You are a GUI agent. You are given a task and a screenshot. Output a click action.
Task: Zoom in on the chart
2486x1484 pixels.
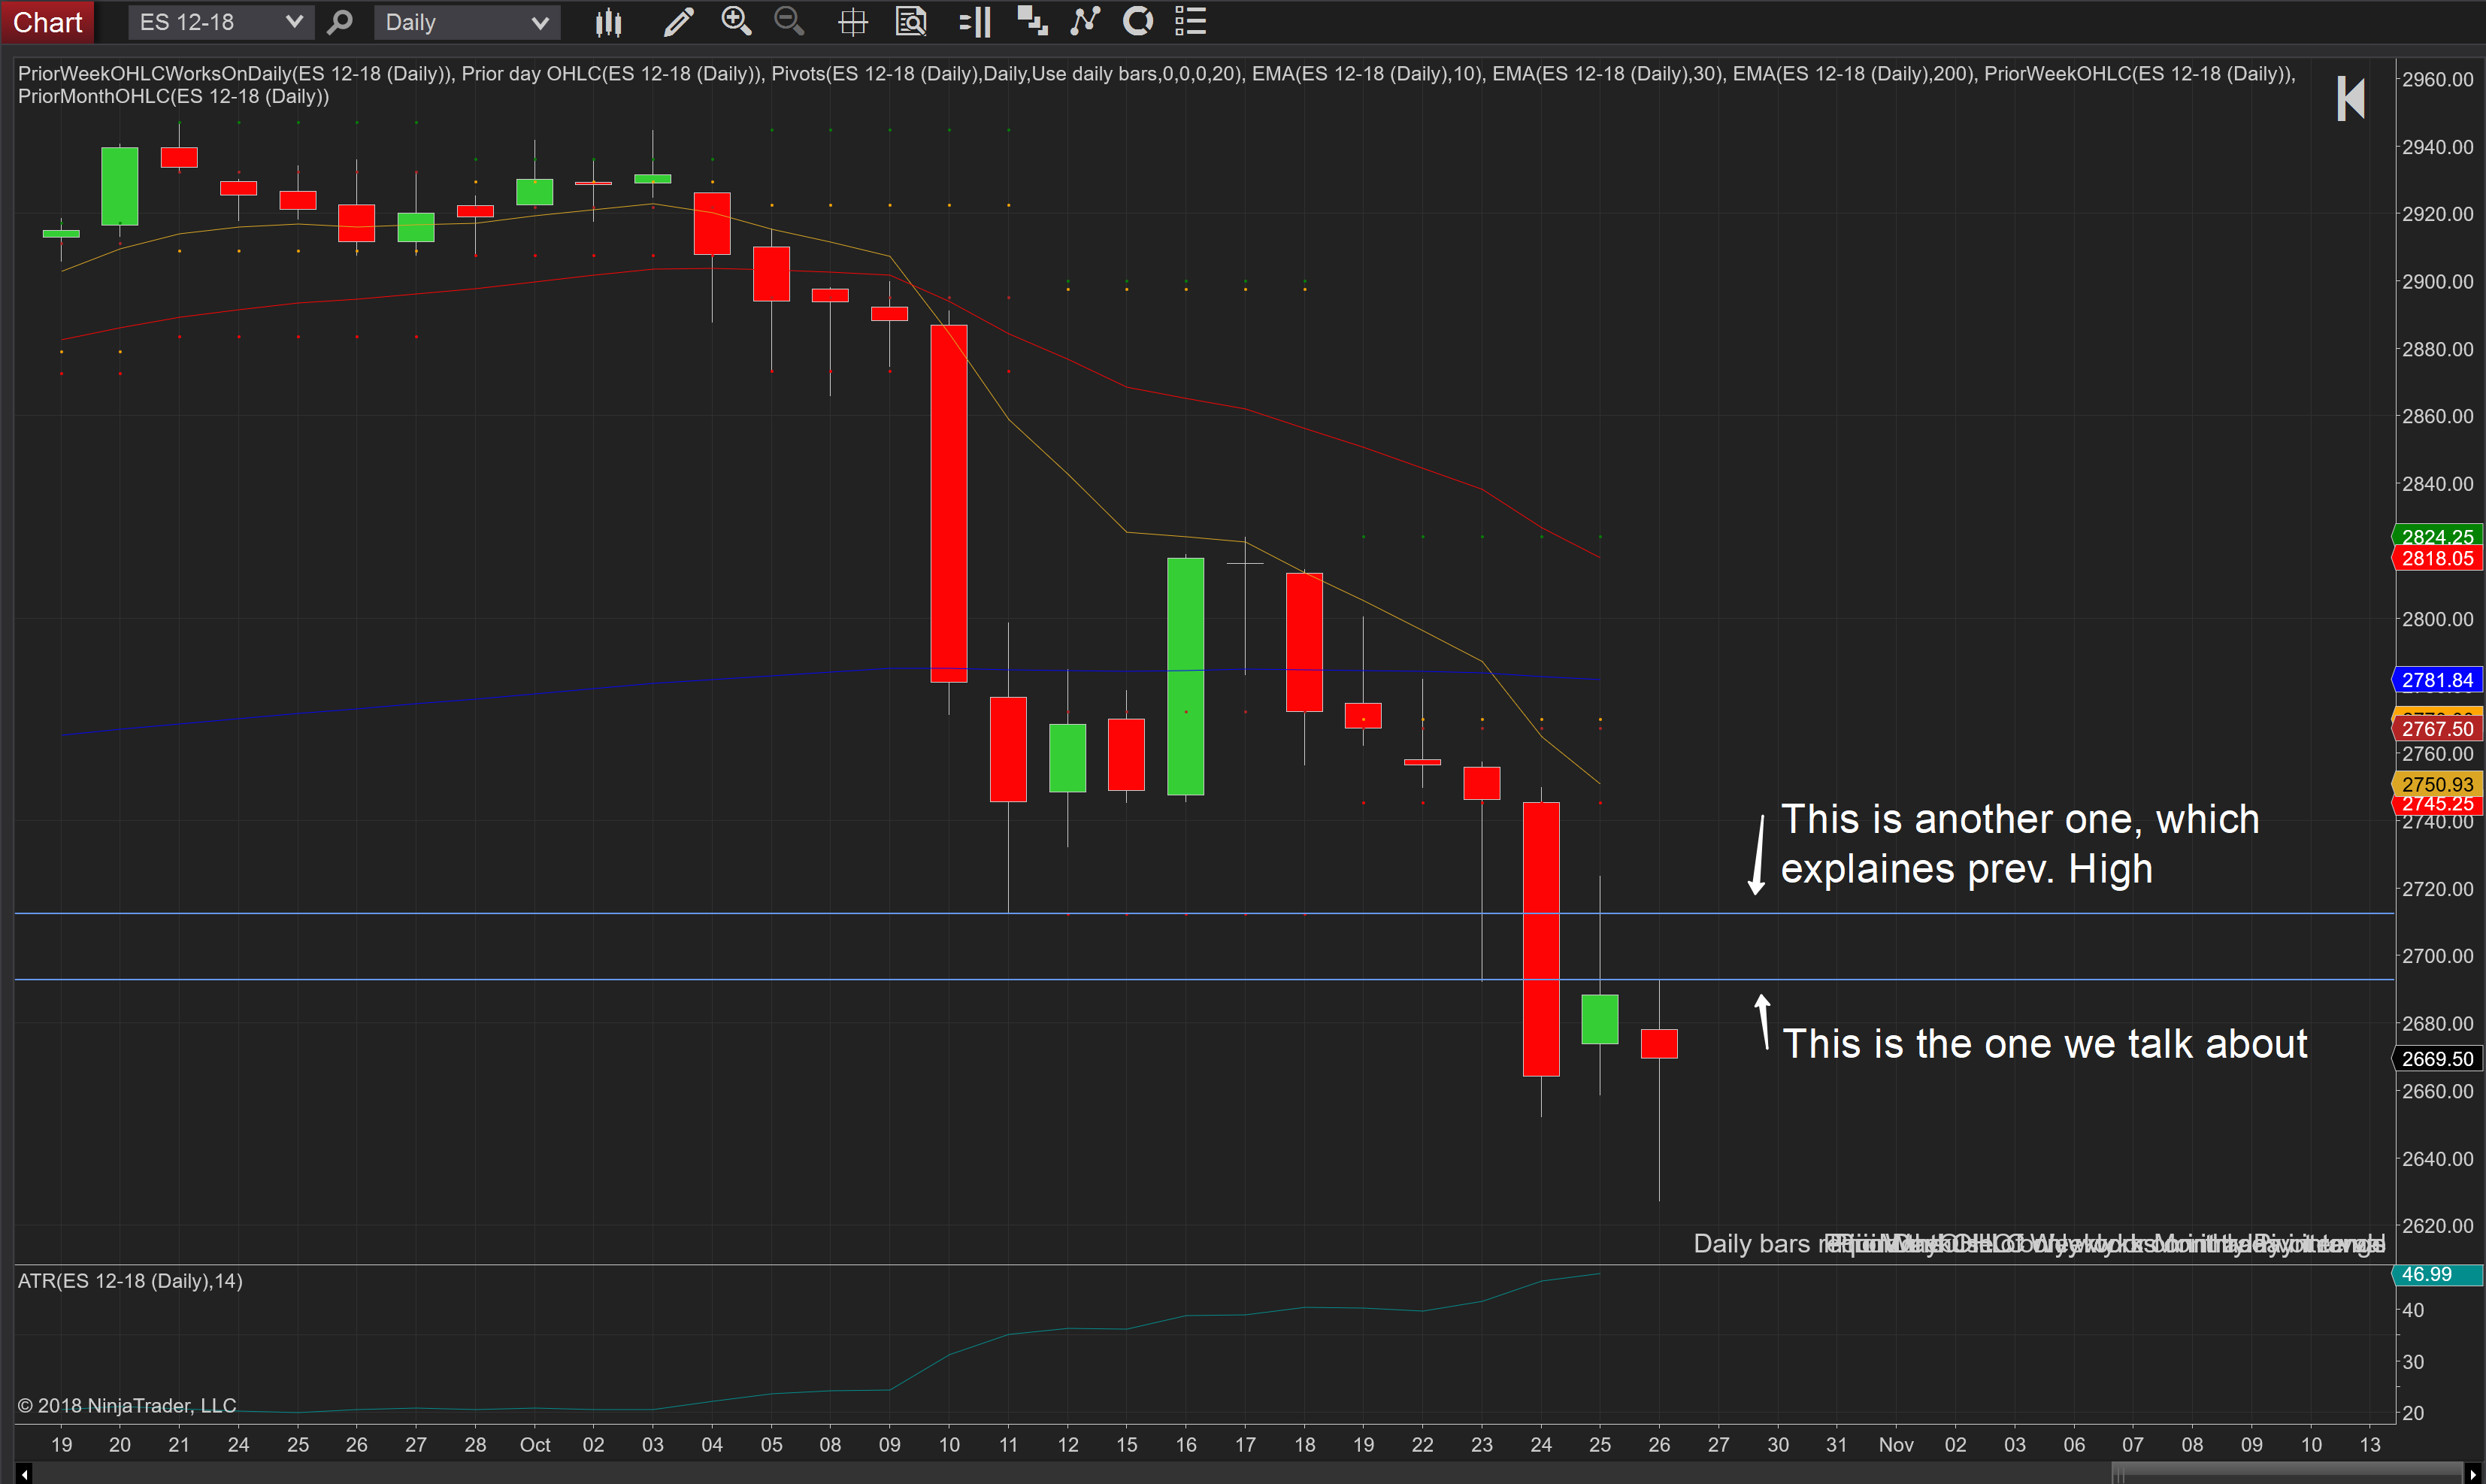pyautogui.click(x=737, y=21)
